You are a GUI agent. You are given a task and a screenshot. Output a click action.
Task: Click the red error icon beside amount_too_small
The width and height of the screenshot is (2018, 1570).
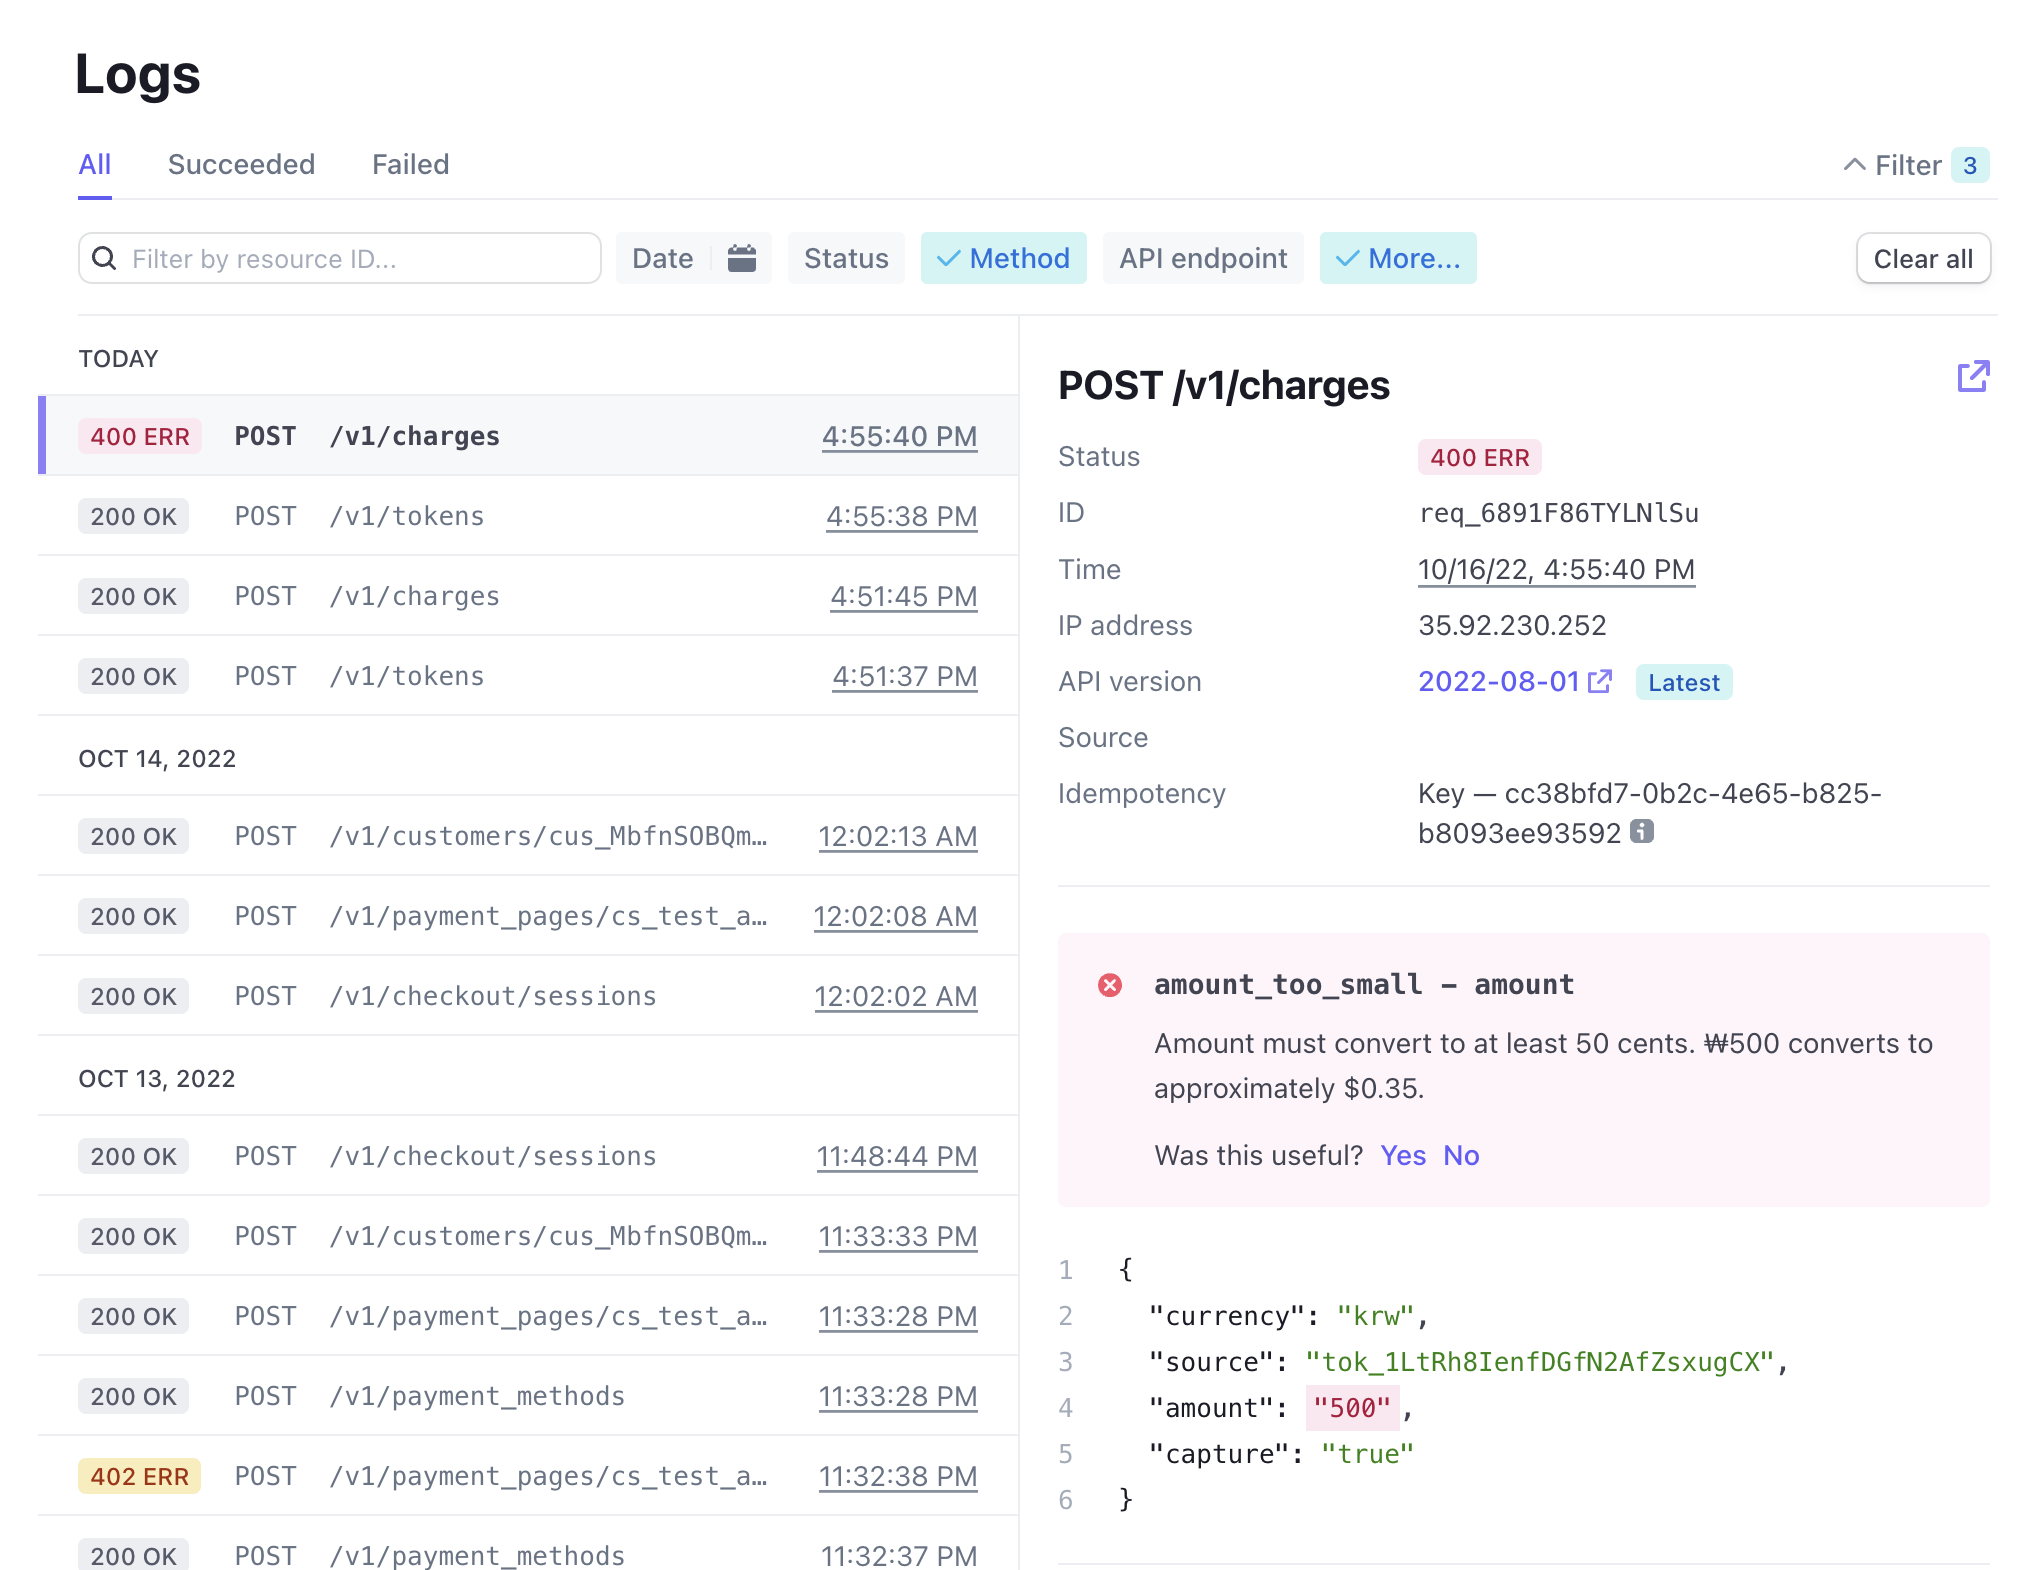pyautogui.click(x=1109, y=985)
